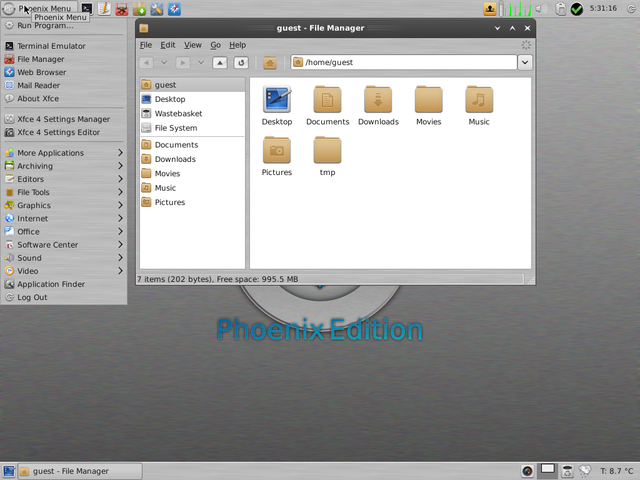The image size is (640, 480).
Task: Select About Xfce menu entry
Action: click(x=64, y=98)
